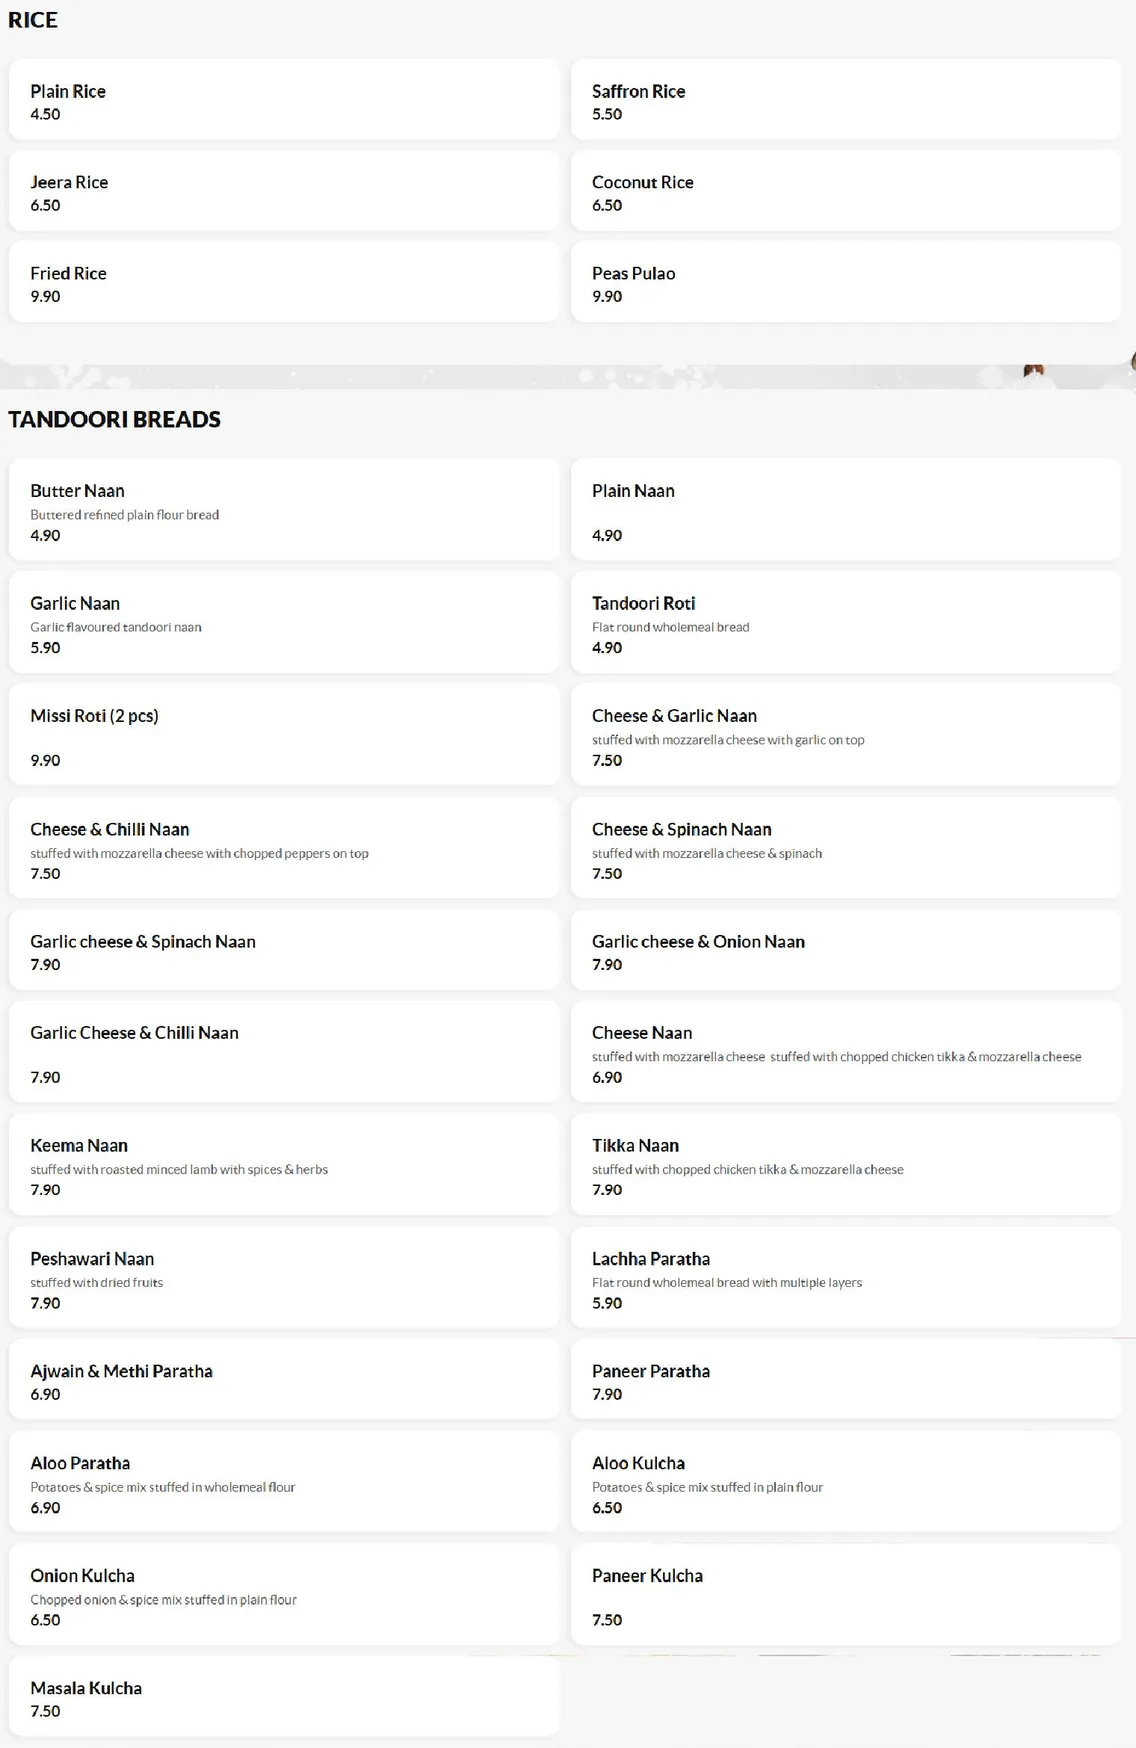Click the Garlic flavoured tandoori naan description
This screenshot has width=1136, height=1748.
tap(116, 627)
